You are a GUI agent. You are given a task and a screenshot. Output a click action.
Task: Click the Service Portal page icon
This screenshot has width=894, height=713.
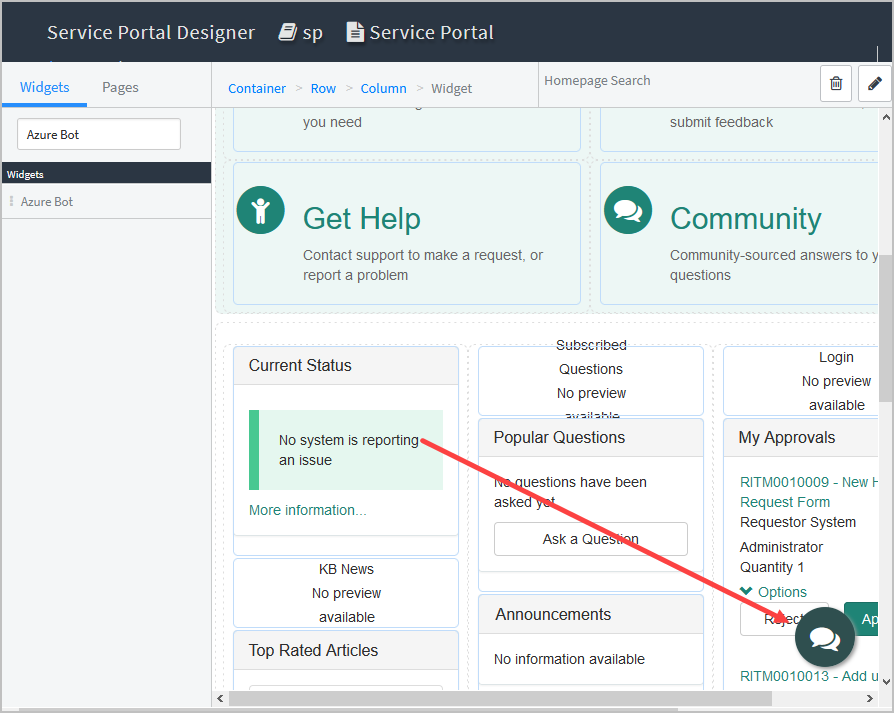355,32
